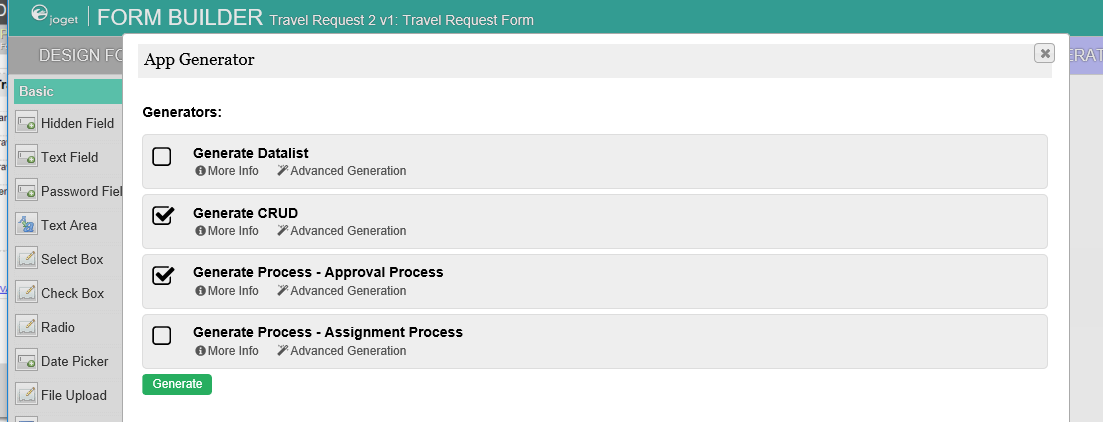Open More Info under Generate Datalist
This screenshot has width=1103, height=422.
tap(227, 171)
